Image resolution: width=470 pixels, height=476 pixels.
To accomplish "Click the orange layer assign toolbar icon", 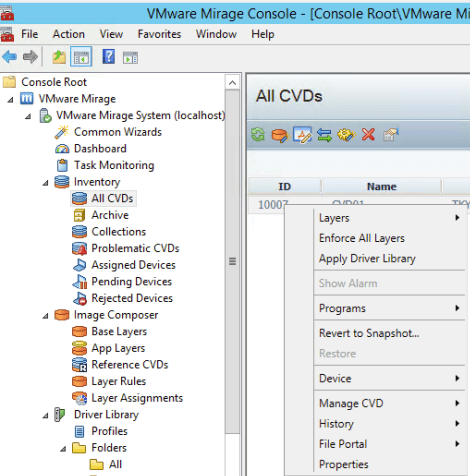I will click(x=279, y=135).
